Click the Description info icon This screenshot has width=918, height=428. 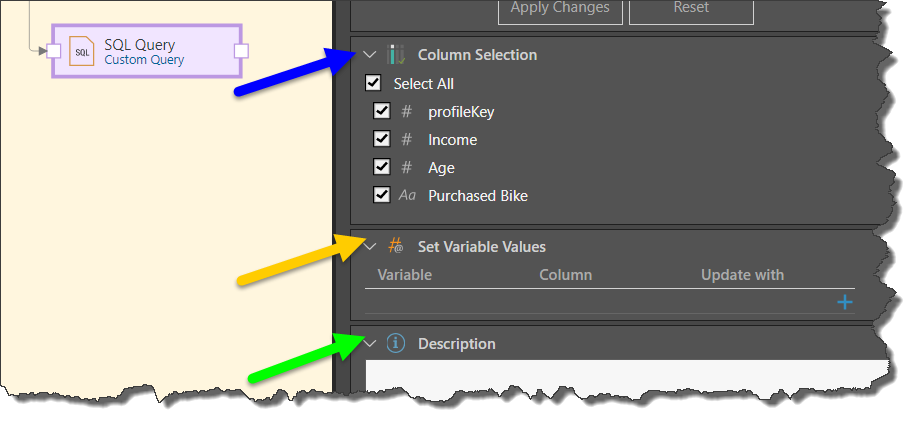(396, 343)
